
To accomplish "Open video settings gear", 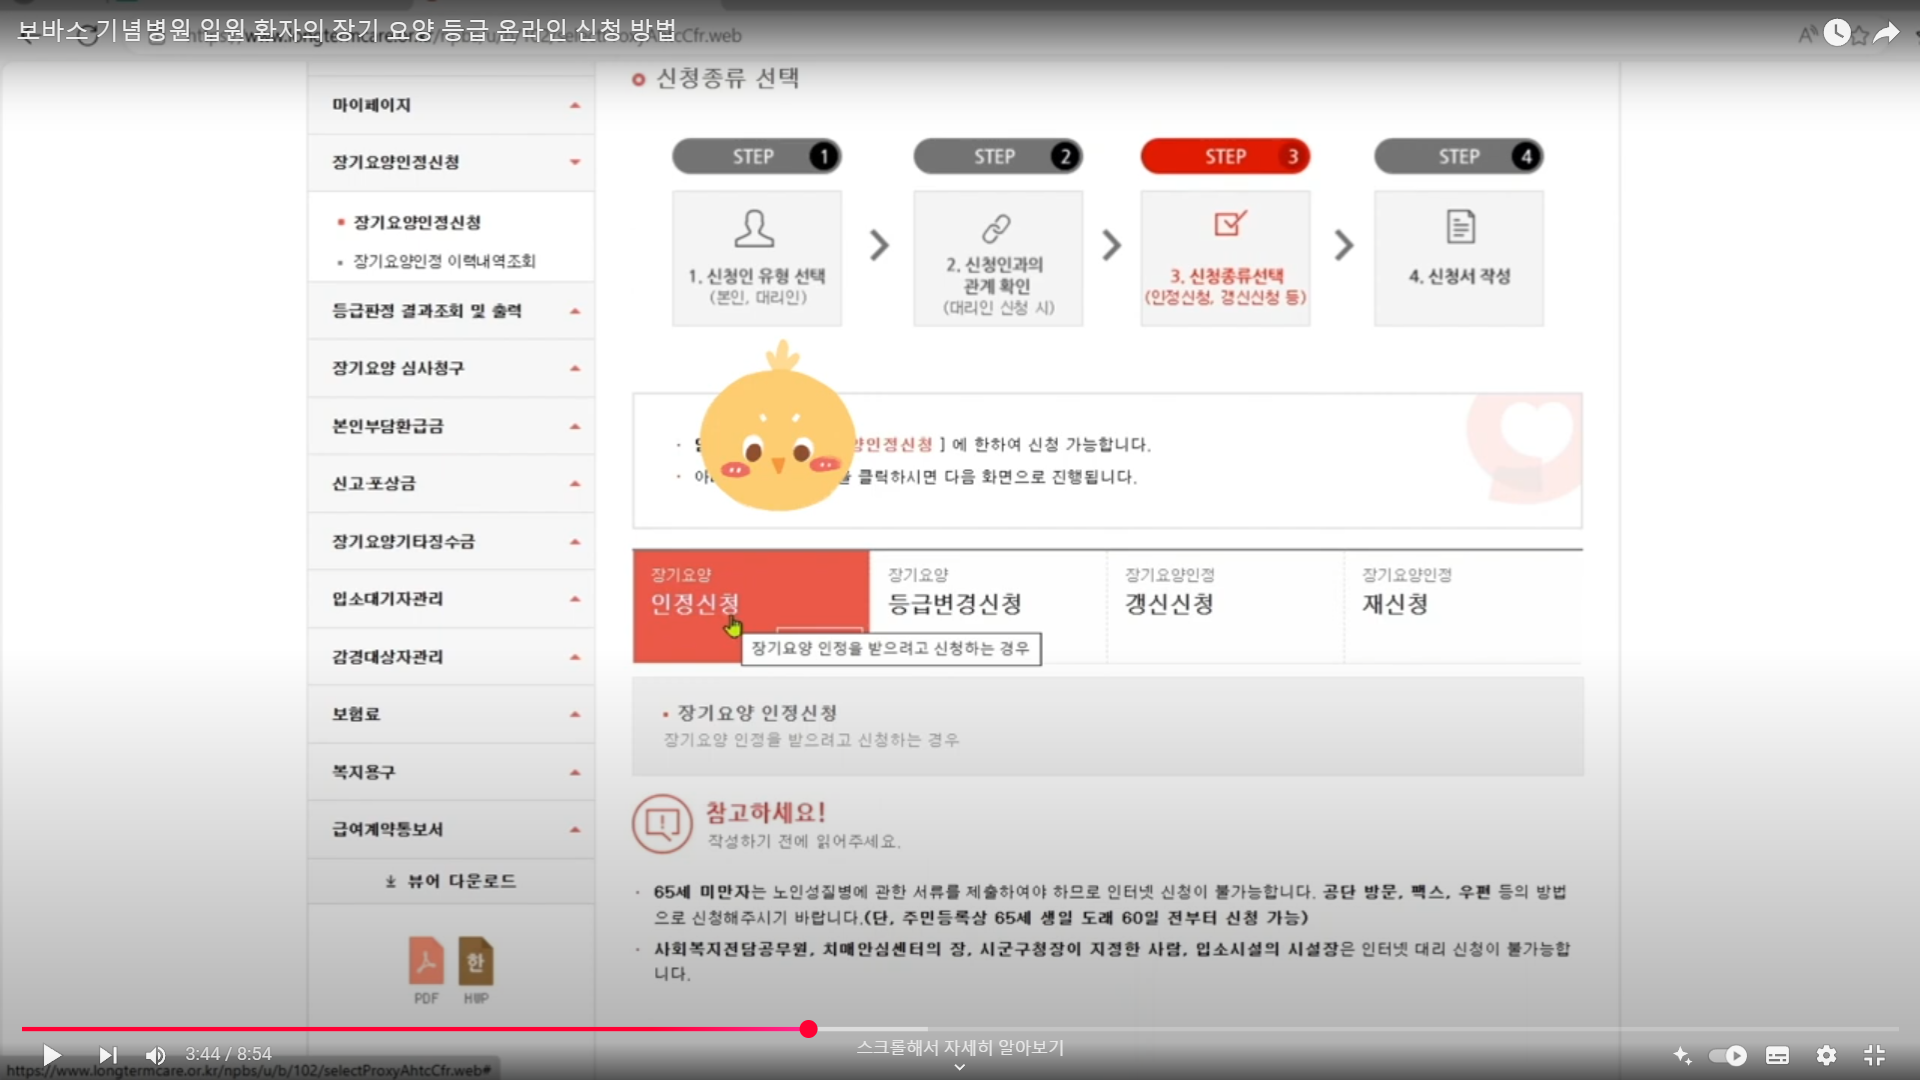I will (x=1826, y=1055).
